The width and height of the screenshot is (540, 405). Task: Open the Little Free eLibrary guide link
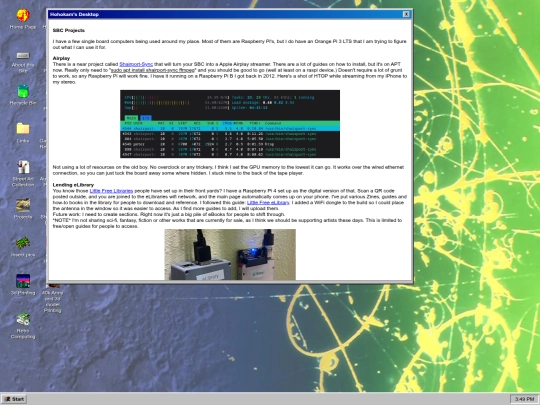pyautogui.click(x=268, y=202)
